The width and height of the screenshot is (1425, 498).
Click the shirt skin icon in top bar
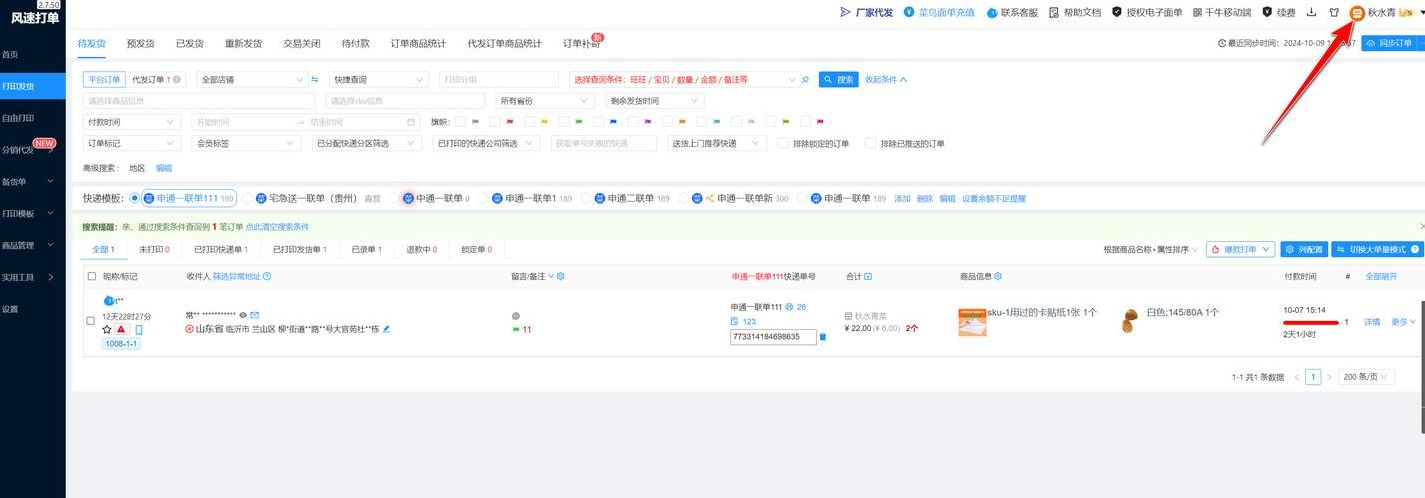tap(1333, 12)
